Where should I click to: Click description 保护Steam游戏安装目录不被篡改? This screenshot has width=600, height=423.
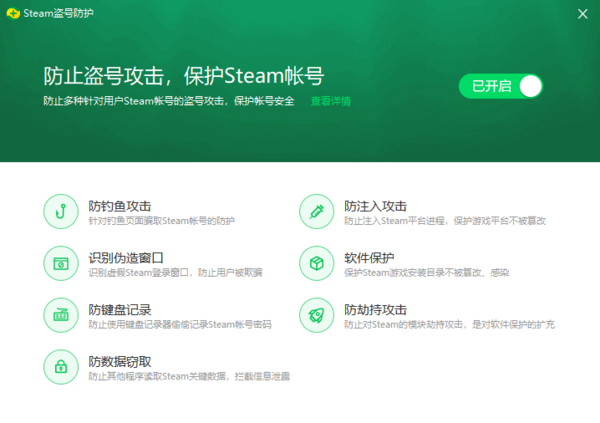[x=412, y=273]
